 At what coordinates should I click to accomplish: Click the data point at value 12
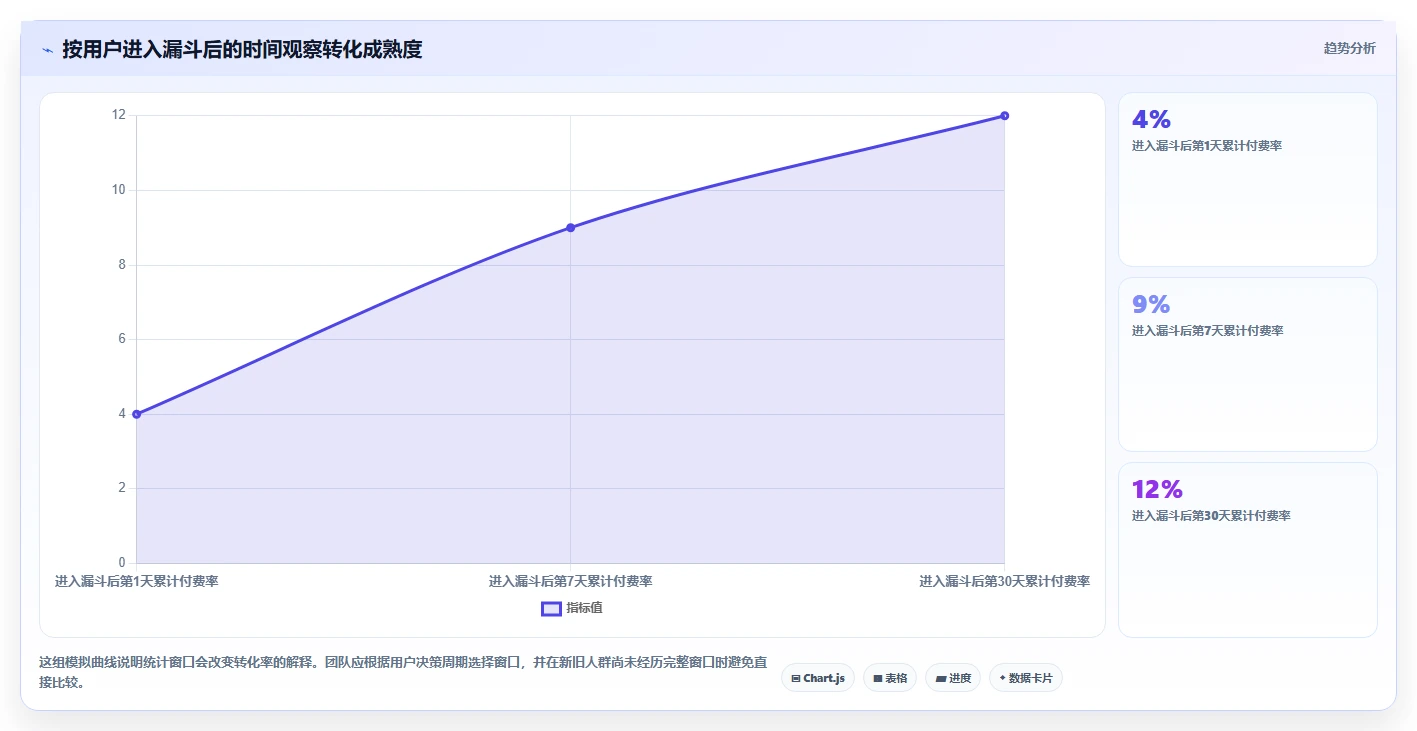point(1004,116)
